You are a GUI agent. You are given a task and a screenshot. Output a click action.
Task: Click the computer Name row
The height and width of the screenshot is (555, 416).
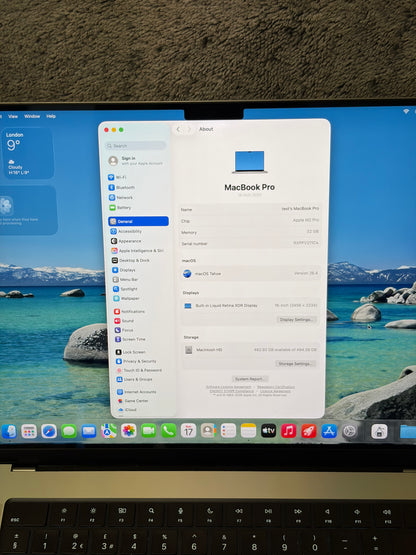click(x=250, y=209)
